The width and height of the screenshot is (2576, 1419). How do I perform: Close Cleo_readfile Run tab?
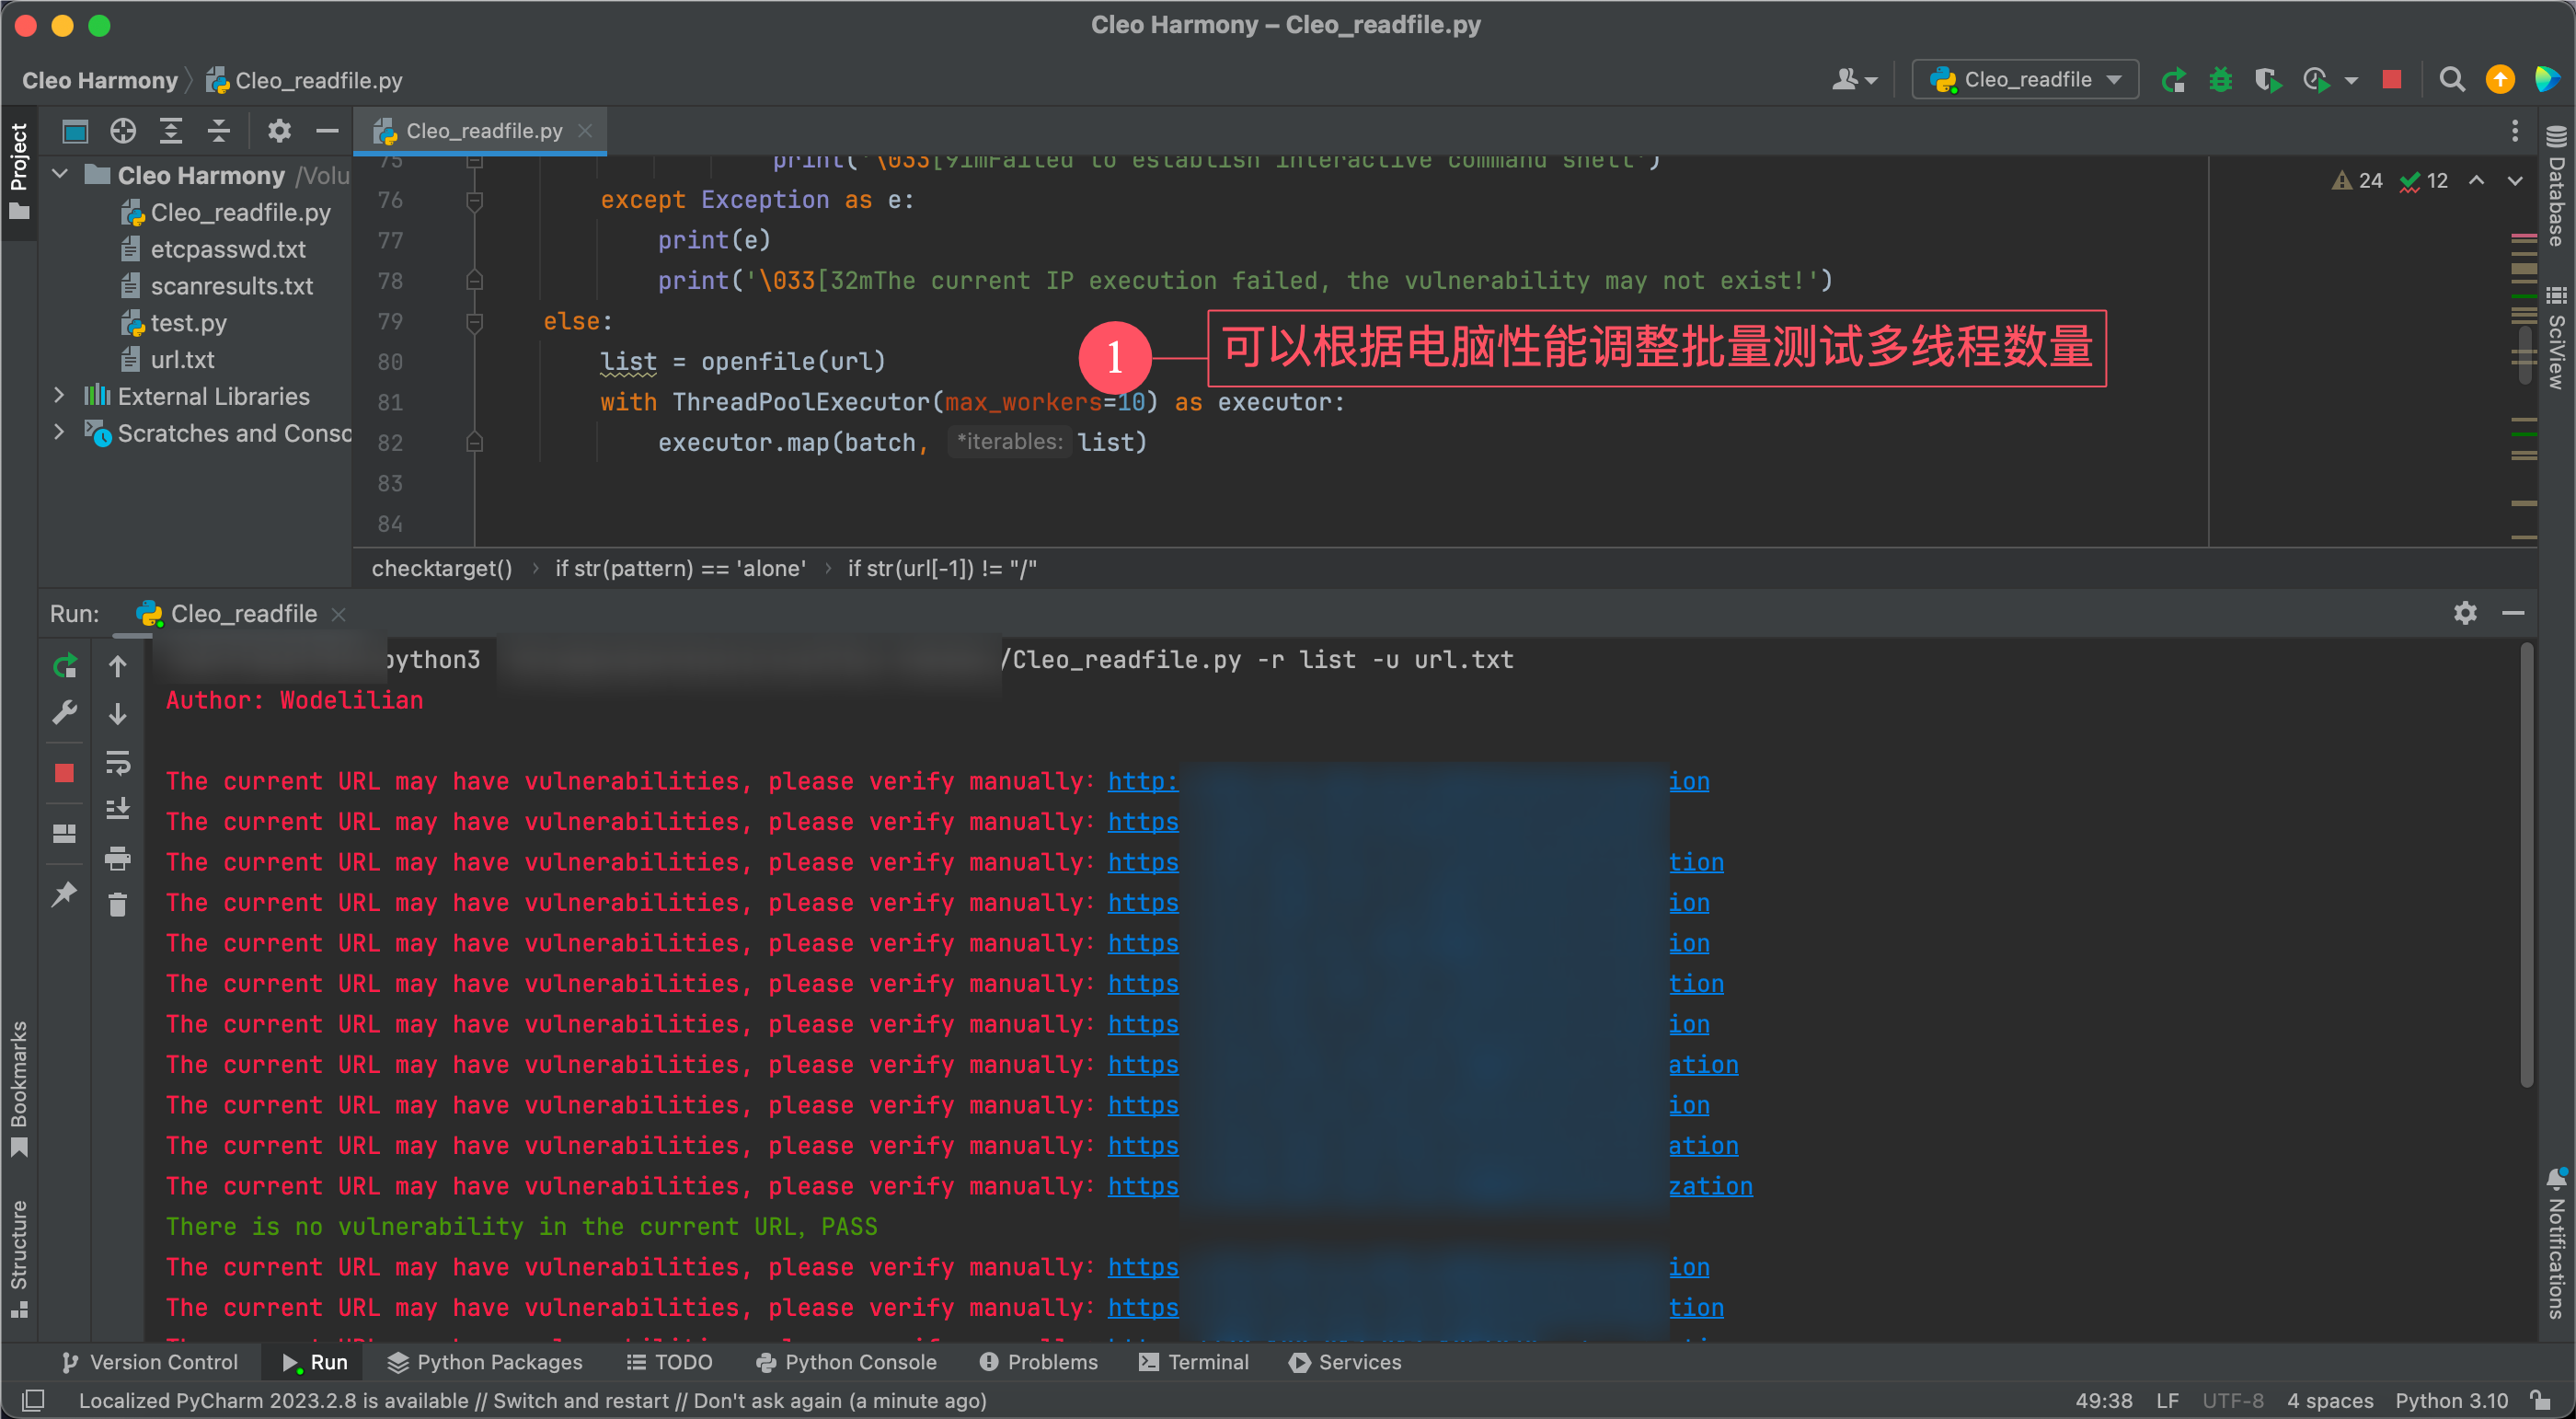pos(339,614)
